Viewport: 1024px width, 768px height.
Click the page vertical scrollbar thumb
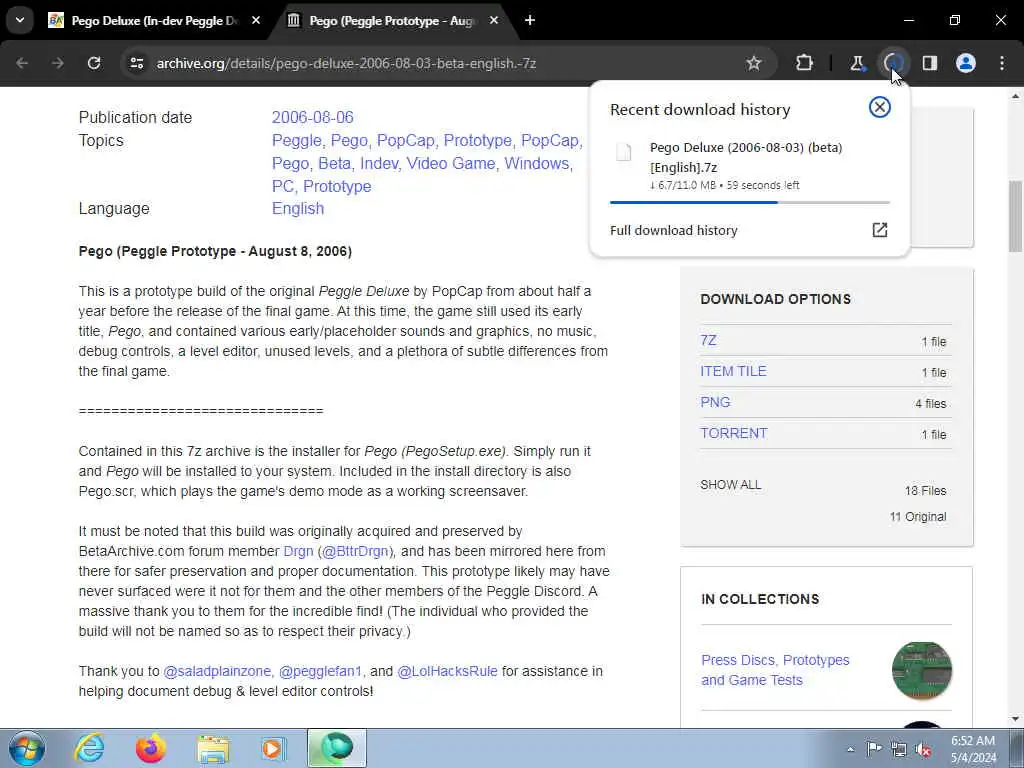(1016, 216)
